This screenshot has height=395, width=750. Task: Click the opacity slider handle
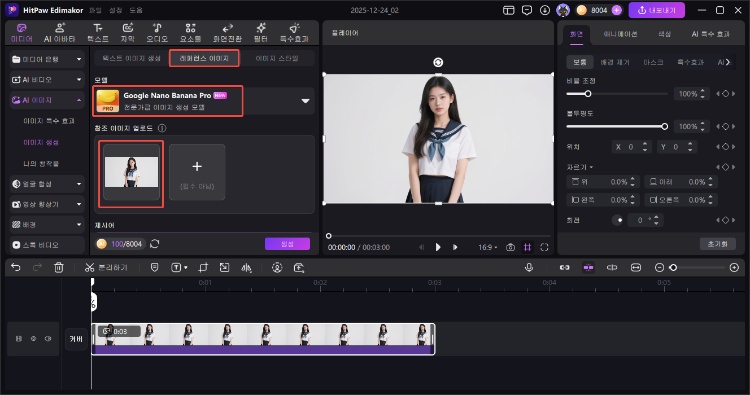[664, 126]
